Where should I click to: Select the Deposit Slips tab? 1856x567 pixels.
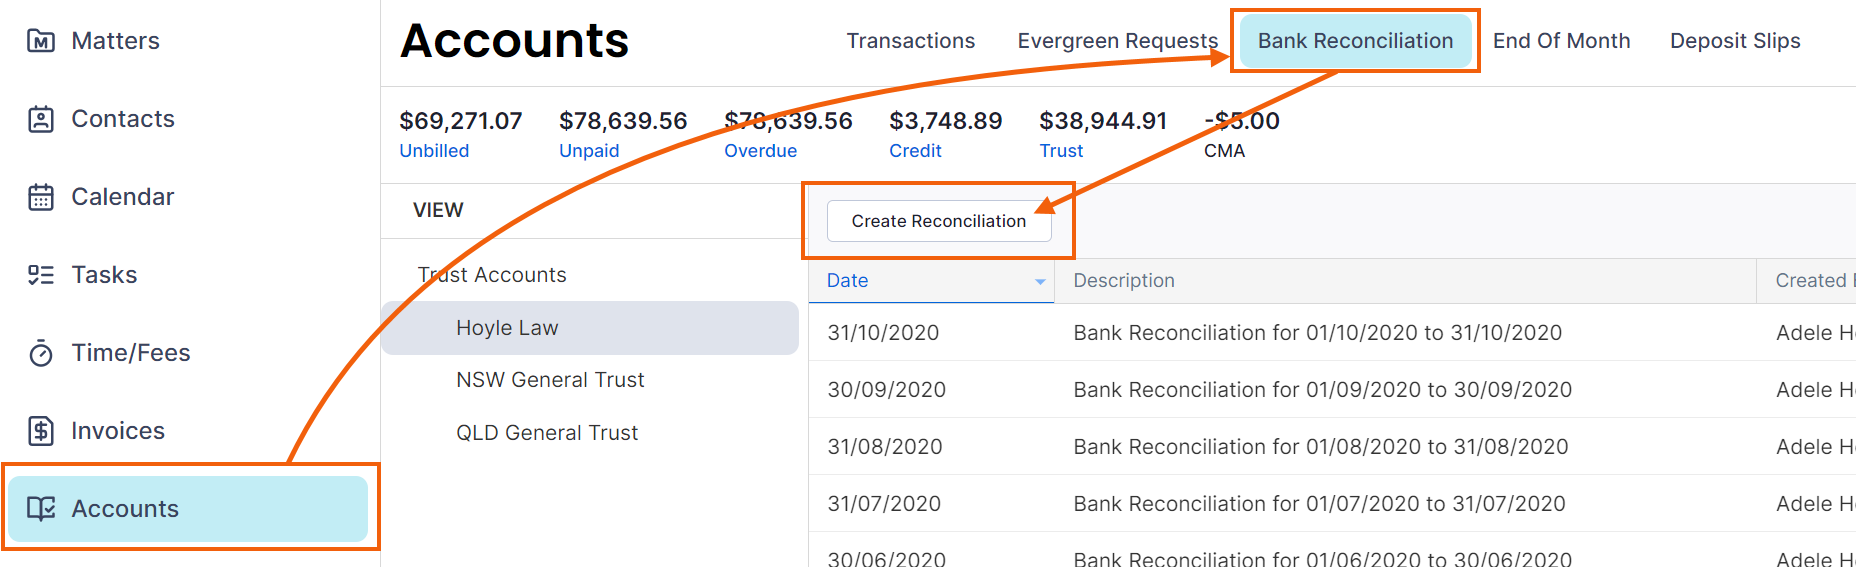[1735, 41]
